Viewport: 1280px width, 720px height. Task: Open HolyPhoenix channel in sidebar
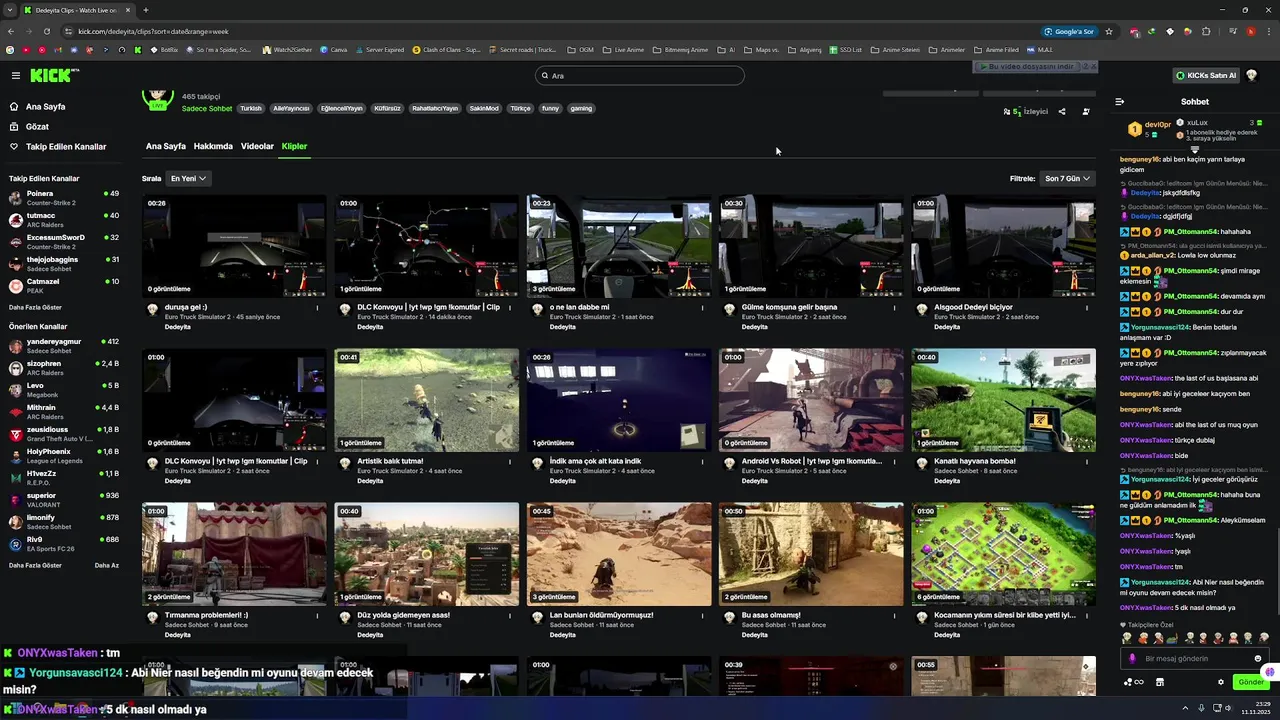point(64,455)
